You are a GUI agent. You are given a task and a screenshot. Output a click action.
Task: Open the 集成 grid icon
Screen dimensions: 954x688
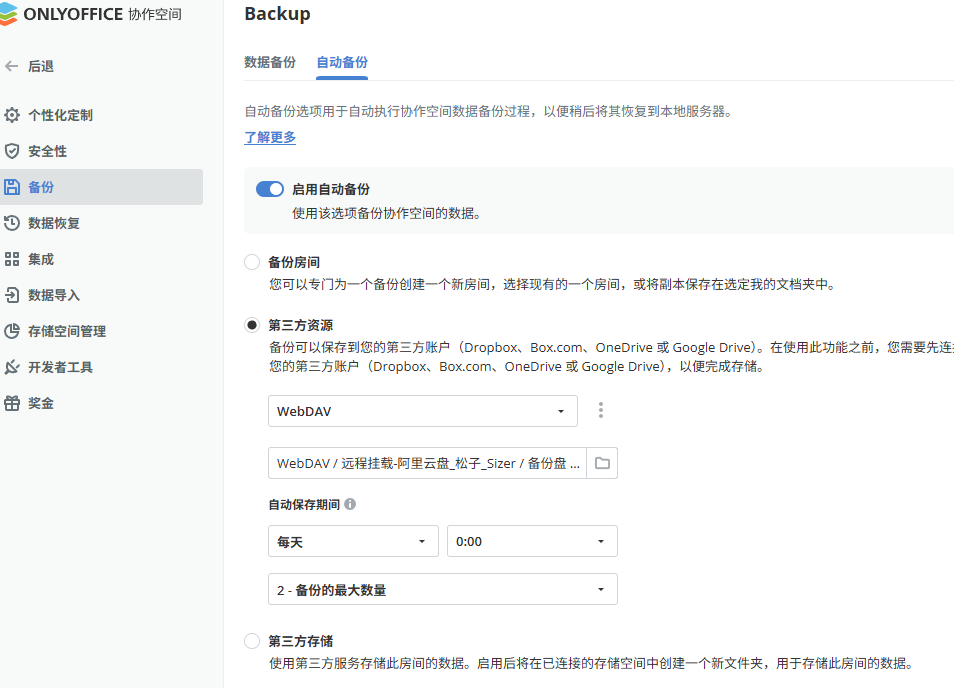[x=12, y=259]
